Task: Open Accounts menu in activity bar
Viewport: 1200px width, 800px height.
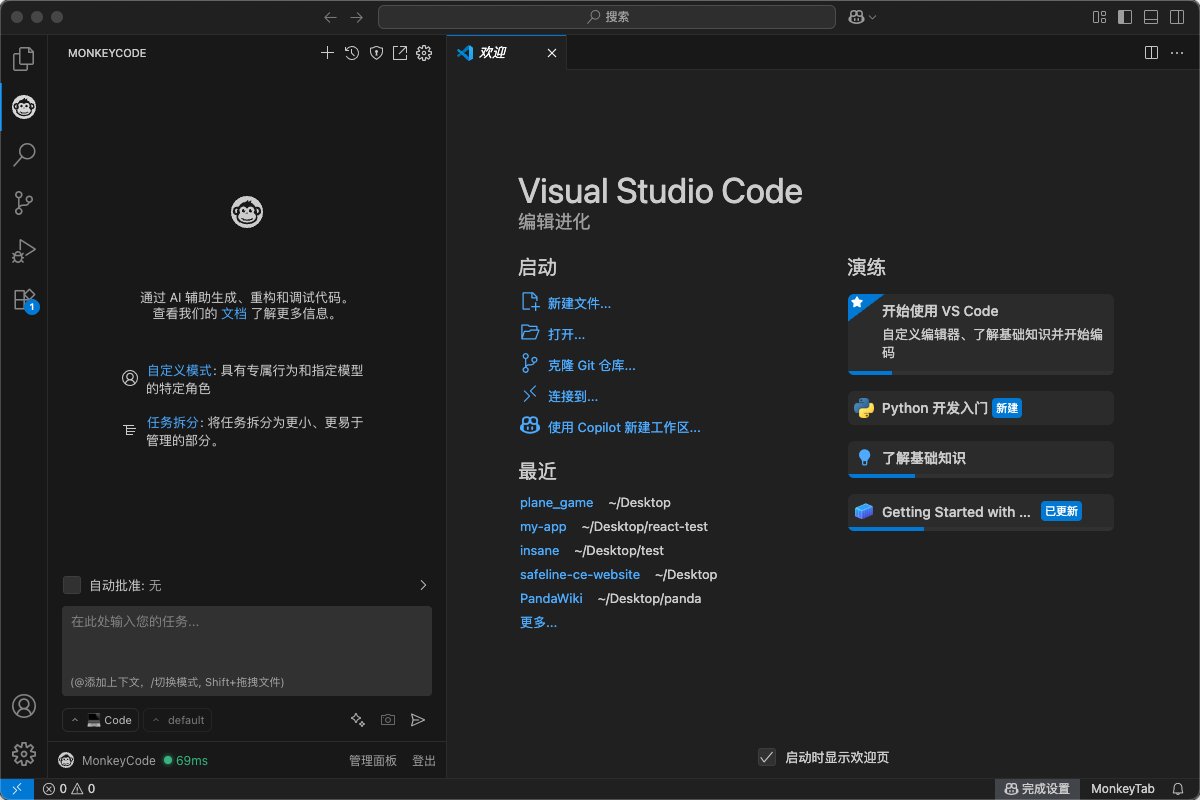Action: tap(24, 706)
